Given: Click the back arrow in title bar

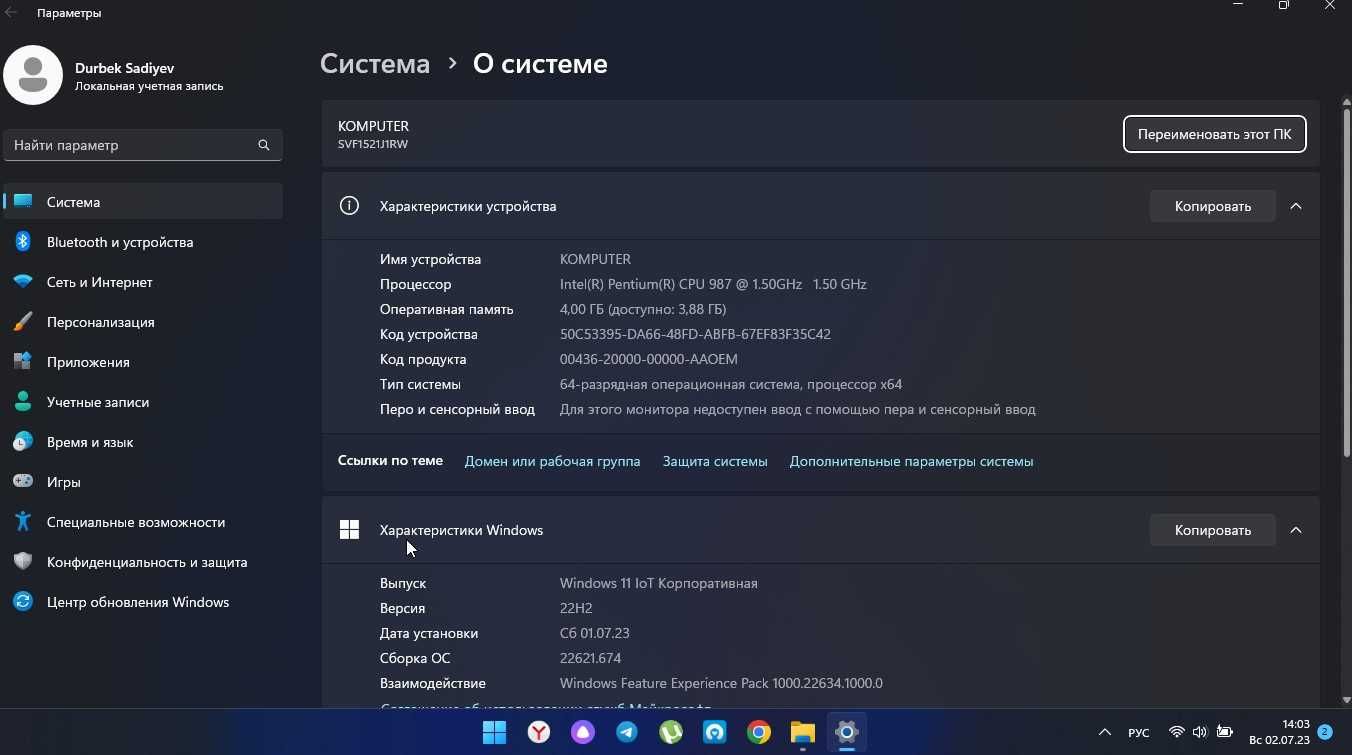Looking at the screenshot, I should (x=12, y=13).
